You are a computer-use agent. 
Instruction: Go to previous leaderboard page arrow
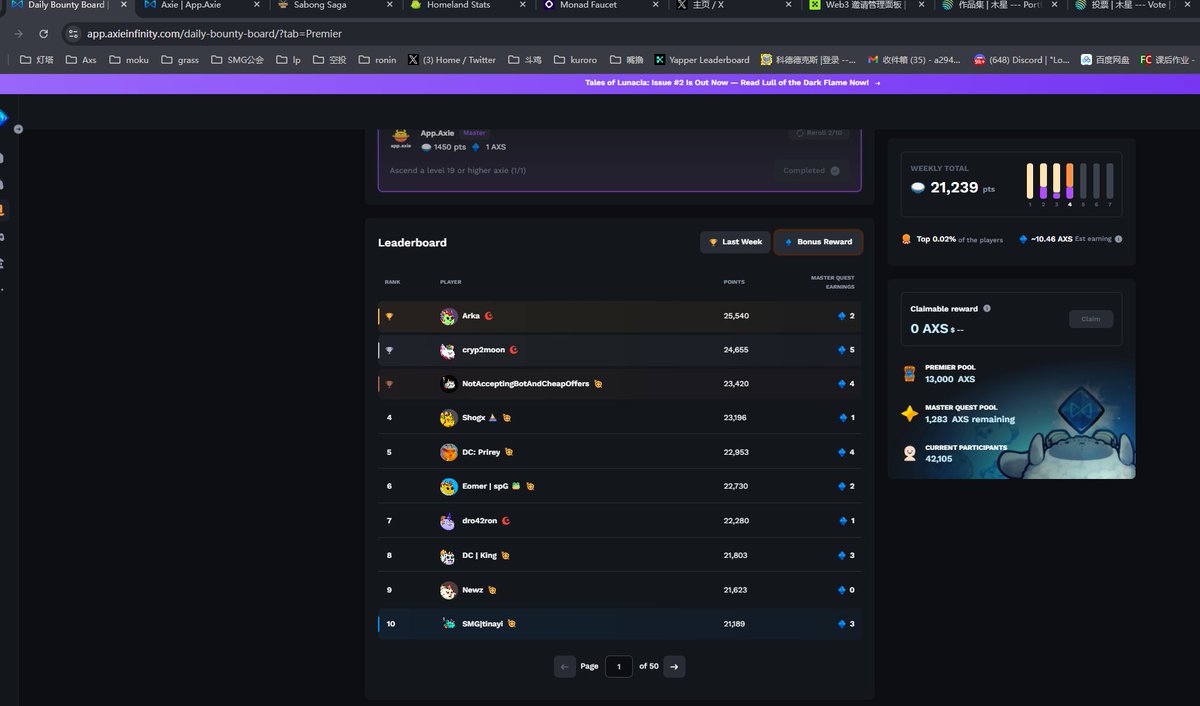[565, 666]
